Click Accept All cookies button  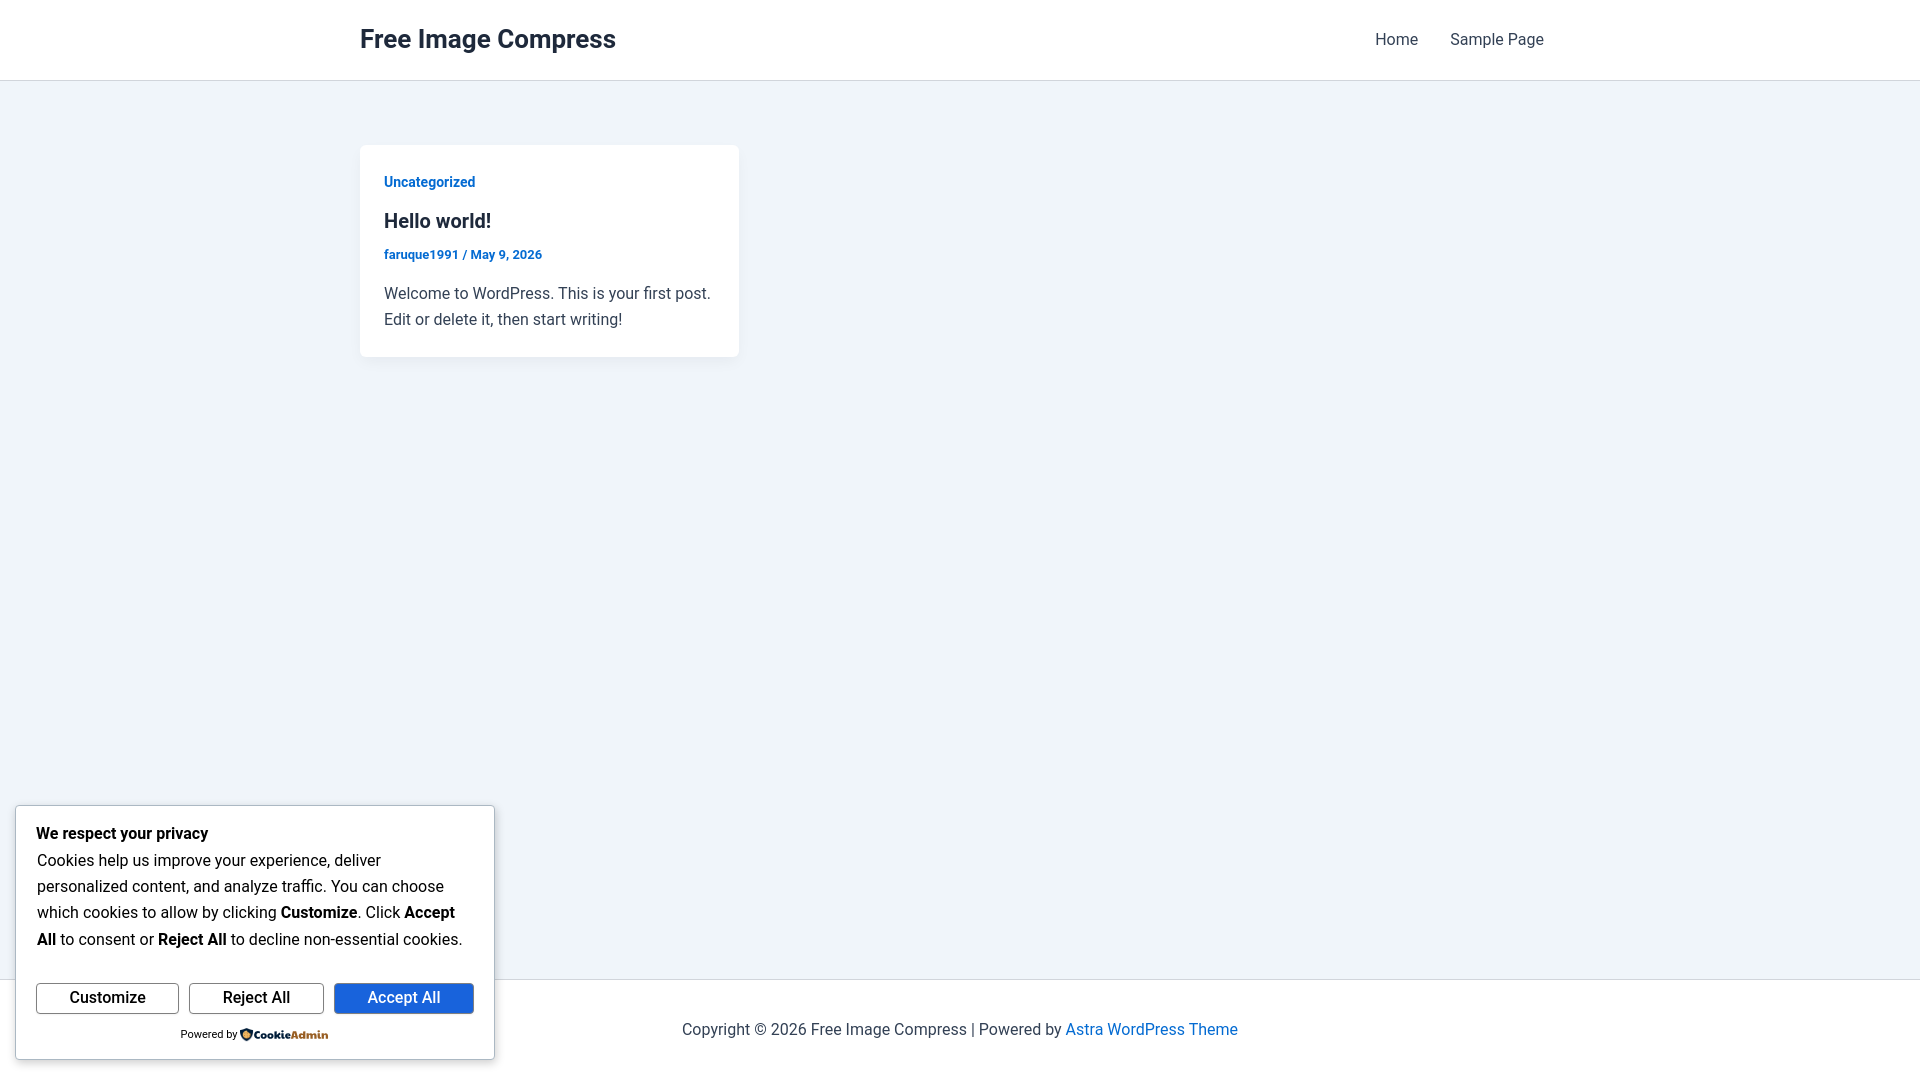[404, 998]
